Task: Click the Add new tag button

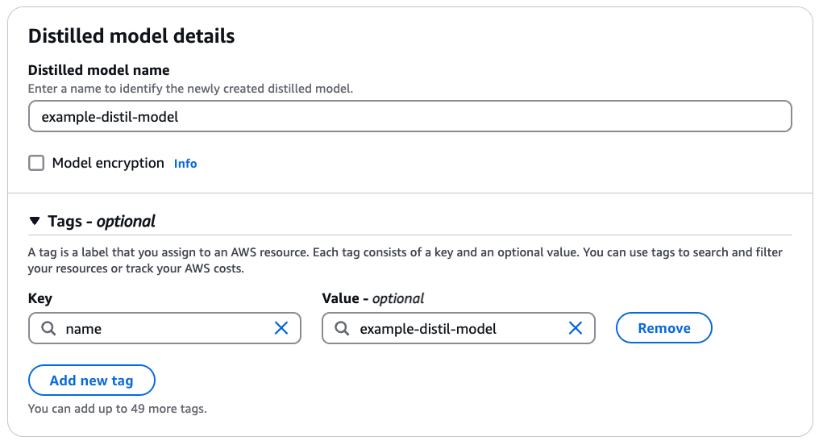Action: pyautogui.click(x=91, y=381)
